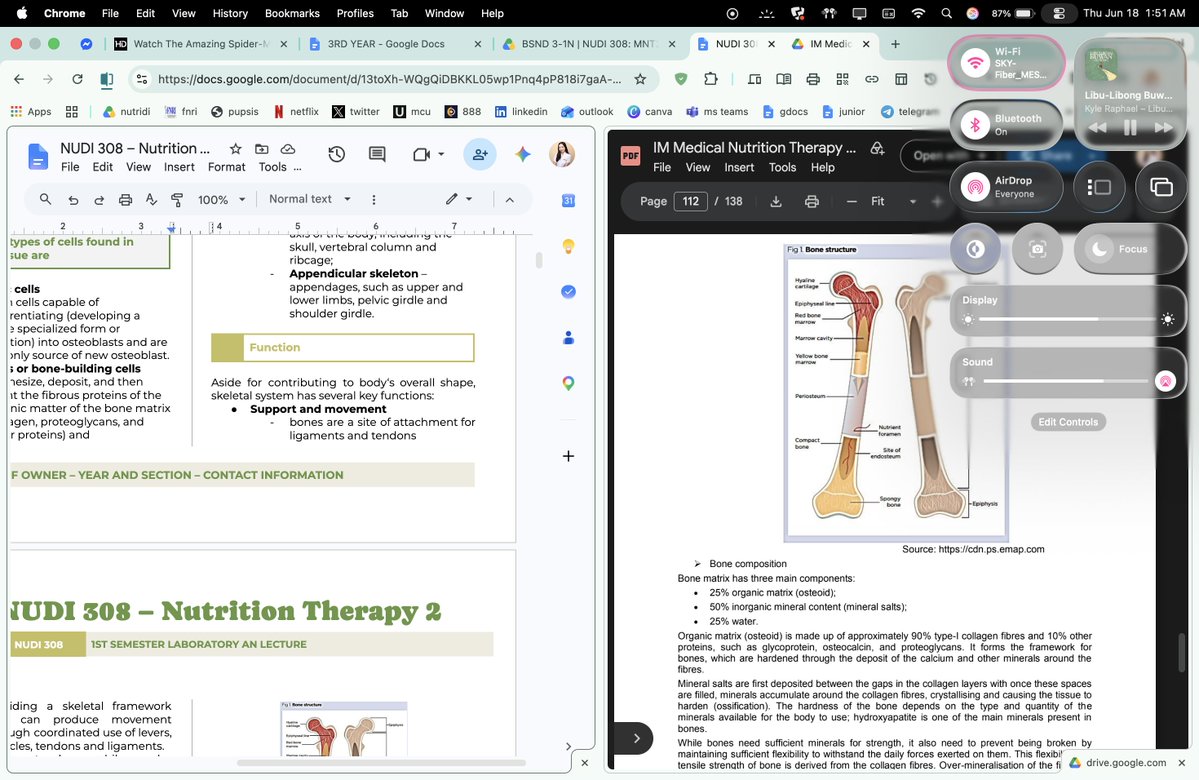Image resolution: width=1199 pixels, height=780 pixels.
Task: Open the canva bookmark
Action: 649,112
